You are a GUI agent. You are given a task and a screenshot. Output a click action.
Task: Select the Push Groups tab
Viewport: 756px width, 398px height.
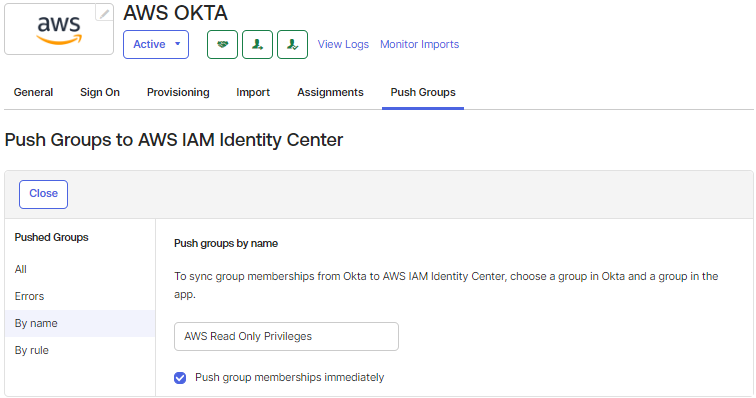423,92
